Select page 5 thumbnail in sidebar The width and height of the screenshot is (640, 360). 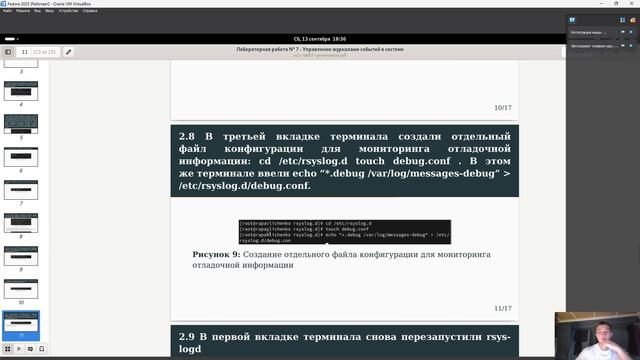pos(21,124)
